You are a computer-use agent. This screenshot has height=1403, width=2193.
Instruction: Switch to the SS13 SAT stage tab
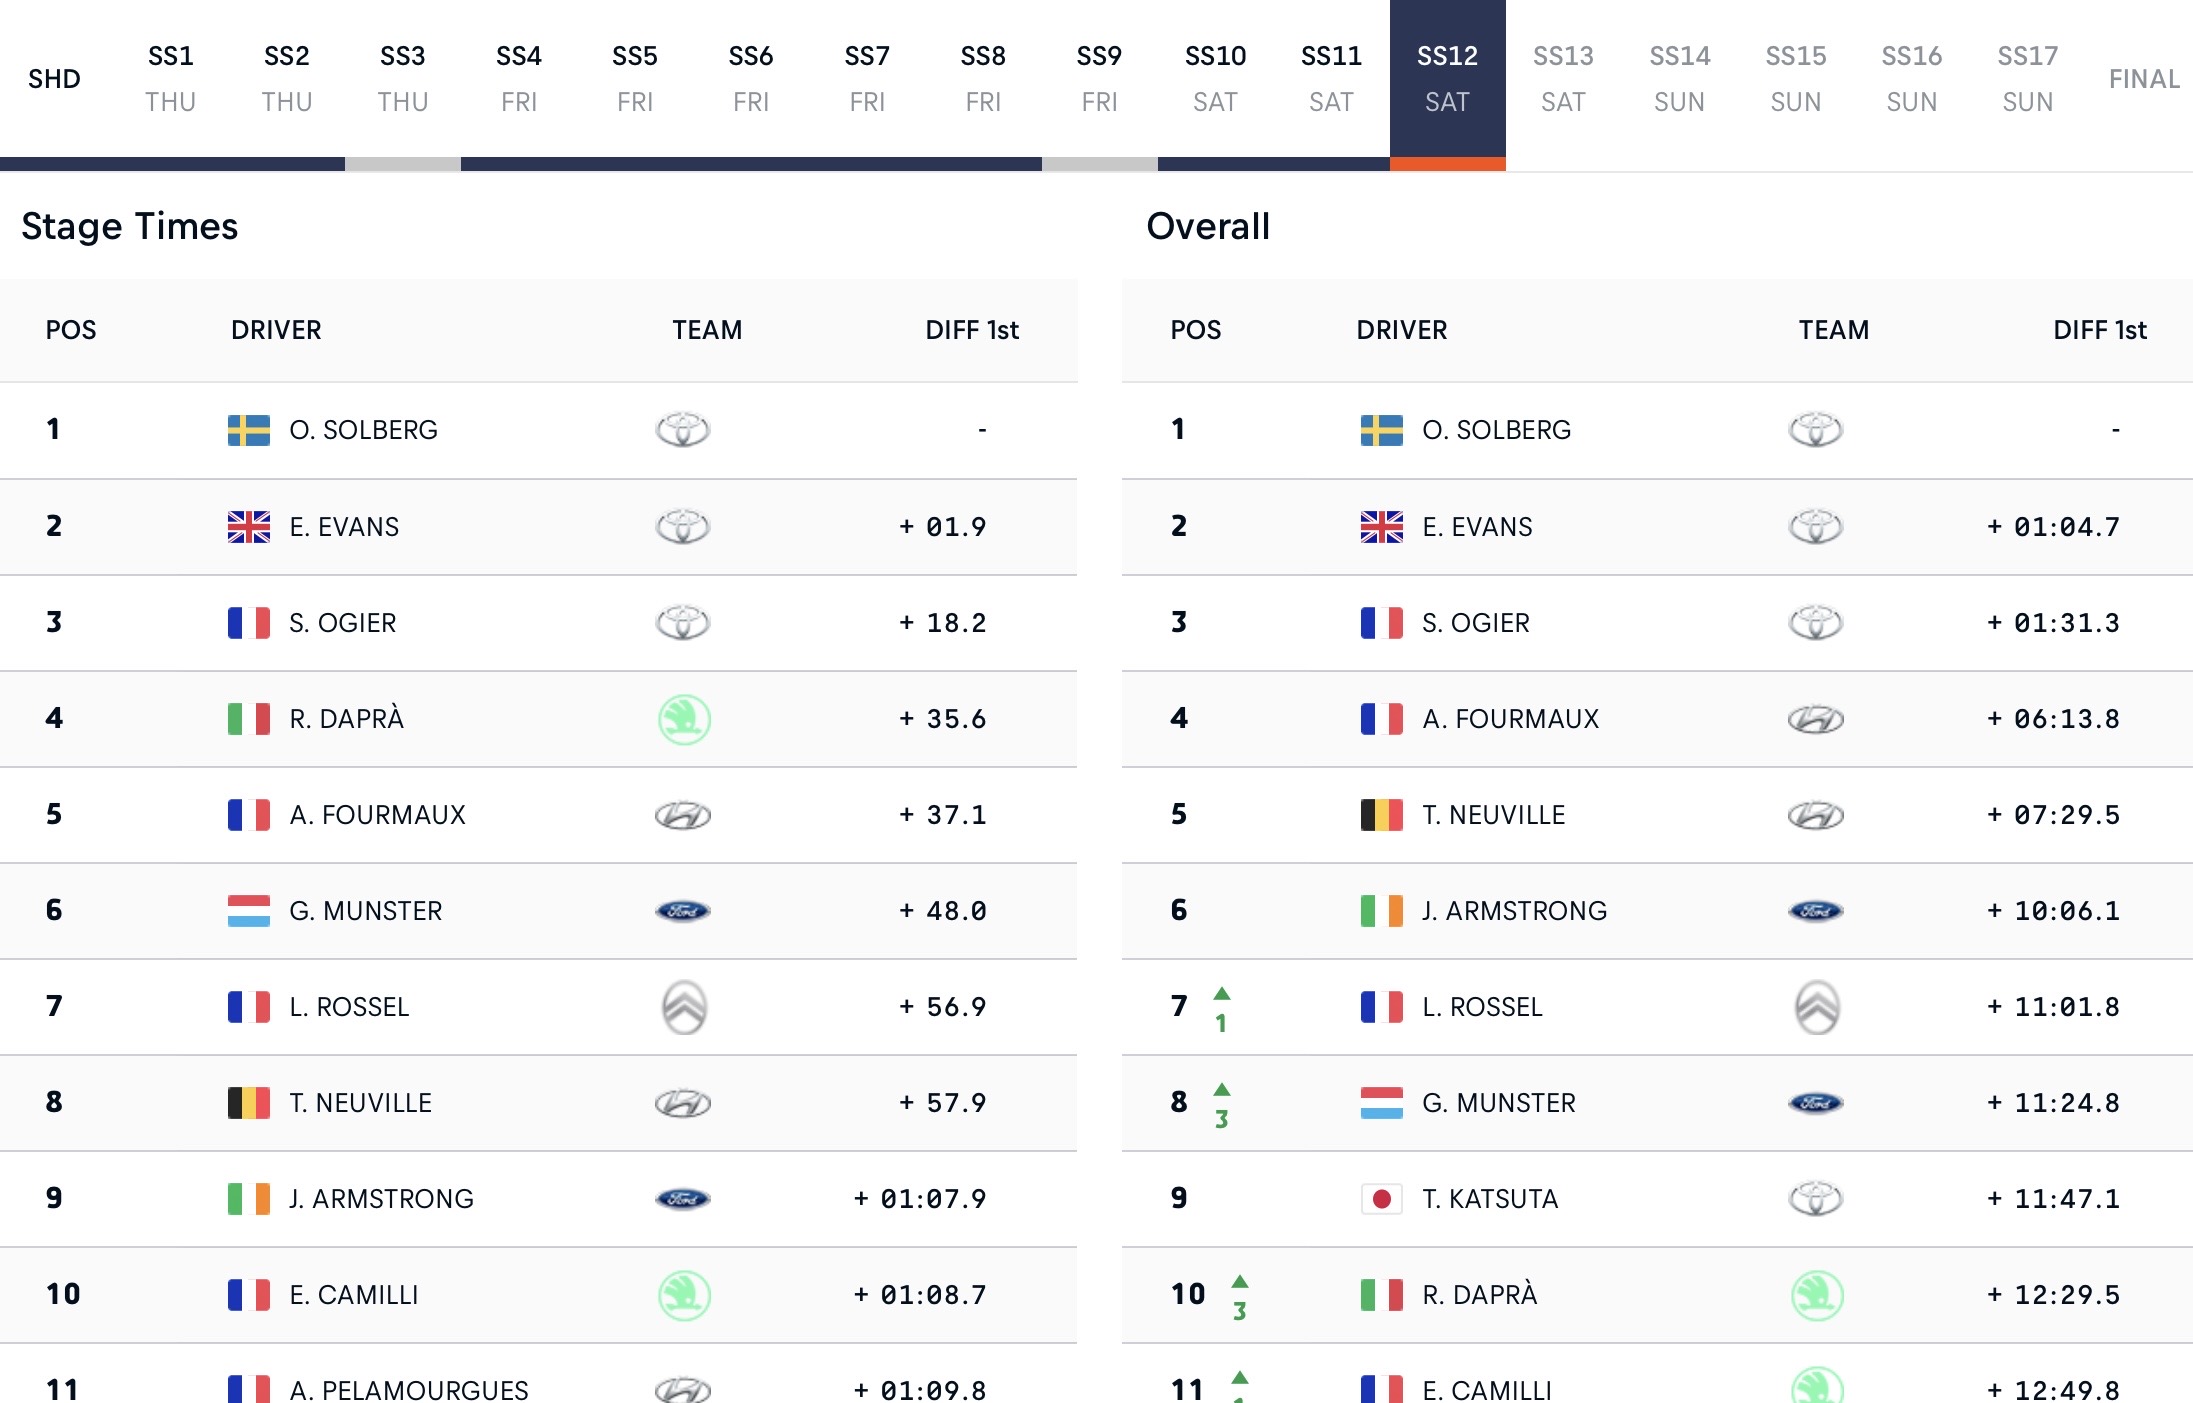click(1563, 79)
